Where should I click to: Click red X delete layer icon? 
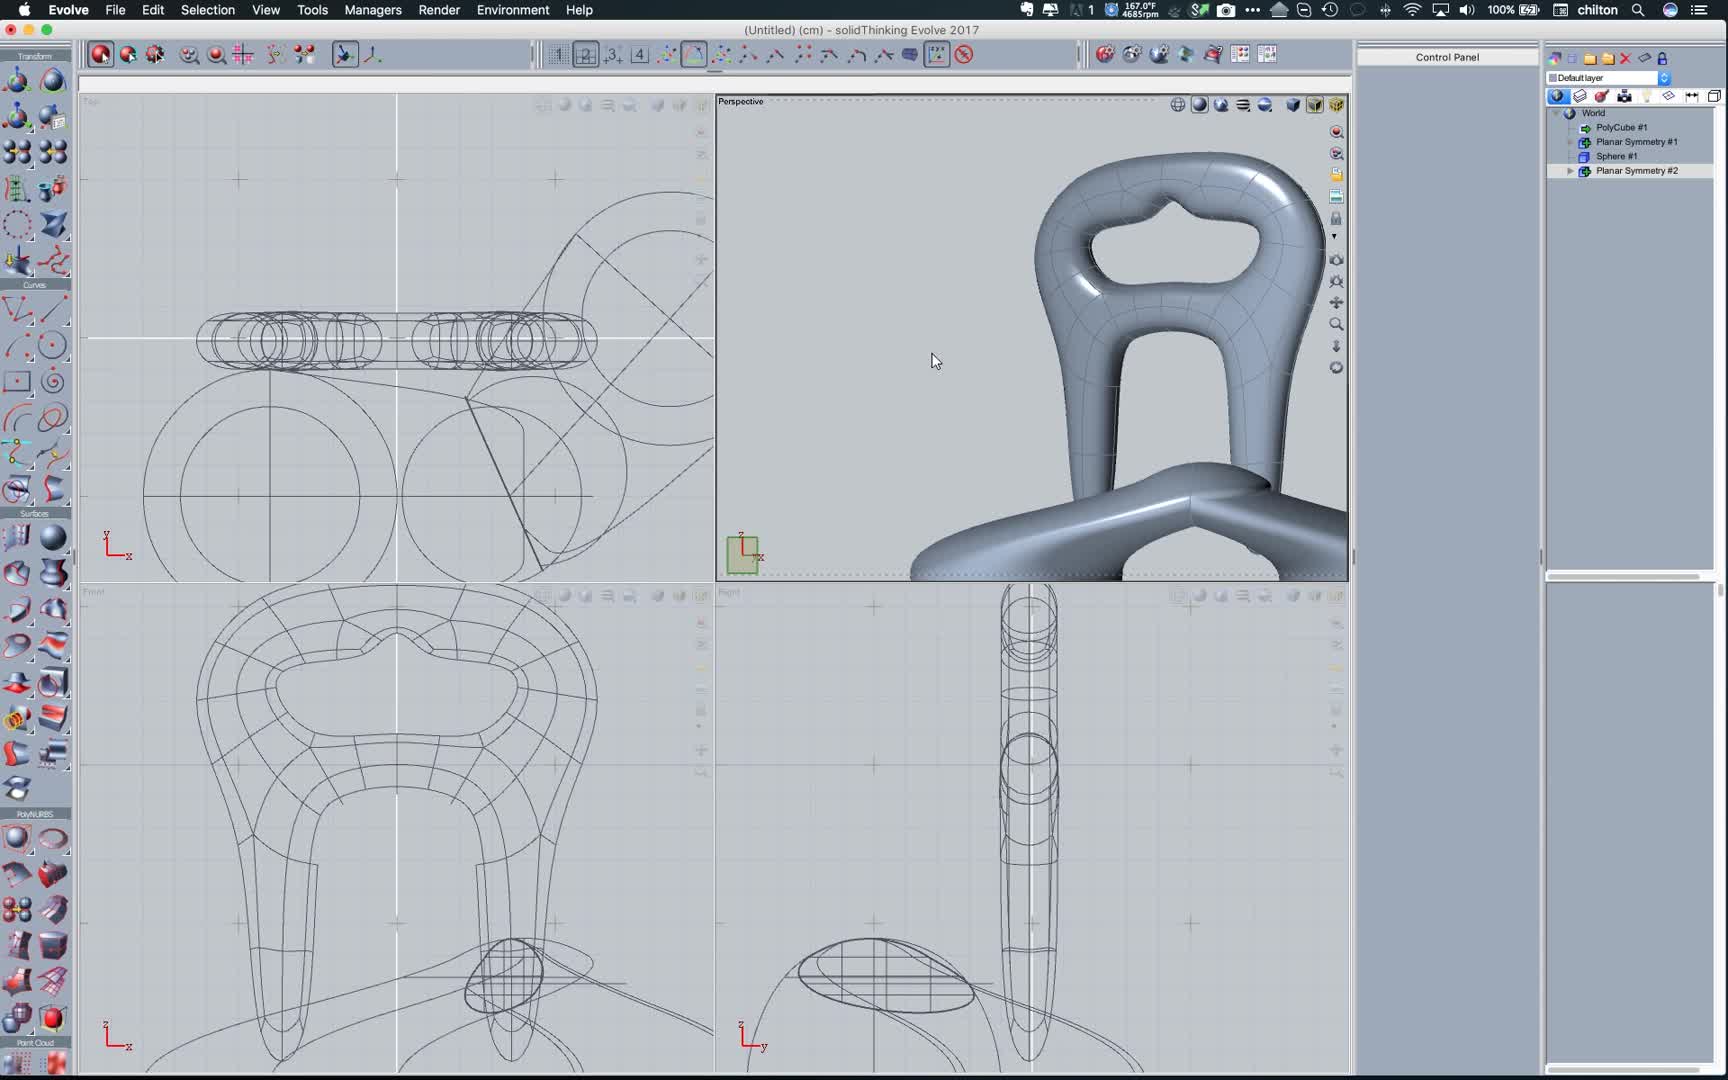1625,59
